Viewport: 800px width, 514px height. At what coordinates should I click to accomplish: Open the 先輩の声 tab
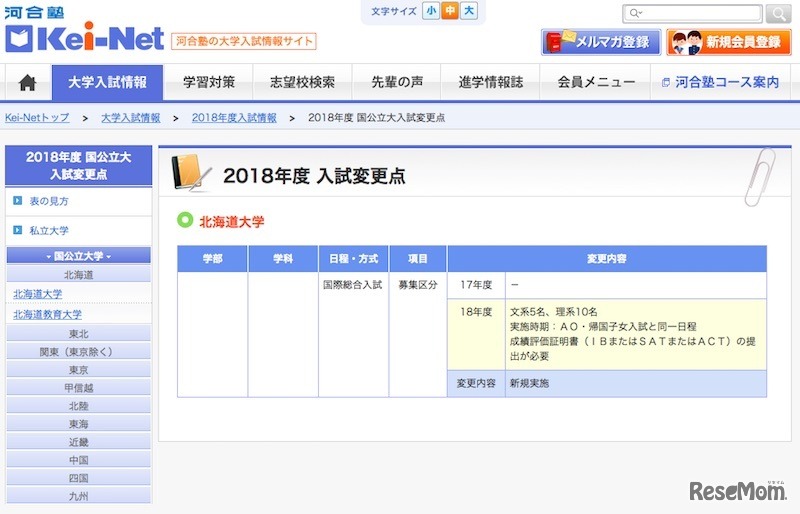[x=397, y=82]
